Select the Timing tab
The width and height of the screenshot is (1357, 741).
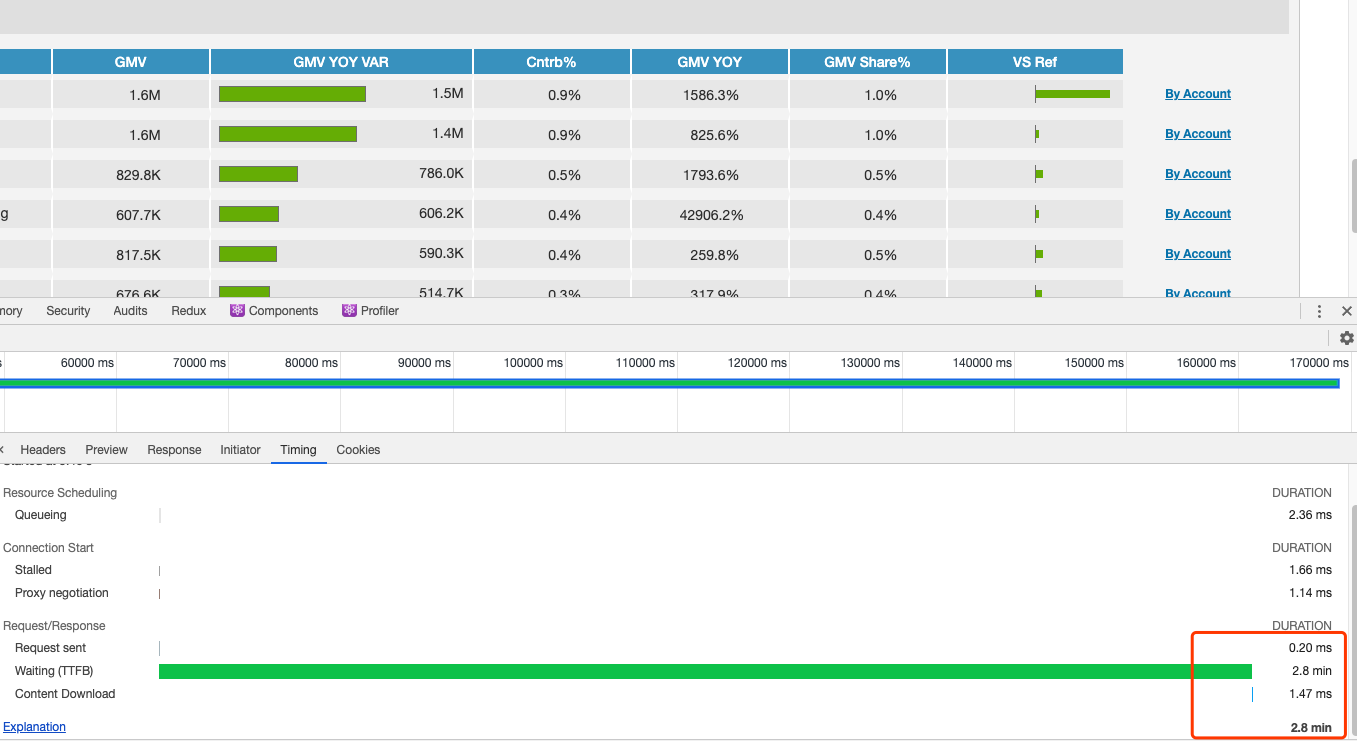pos(298,450)
